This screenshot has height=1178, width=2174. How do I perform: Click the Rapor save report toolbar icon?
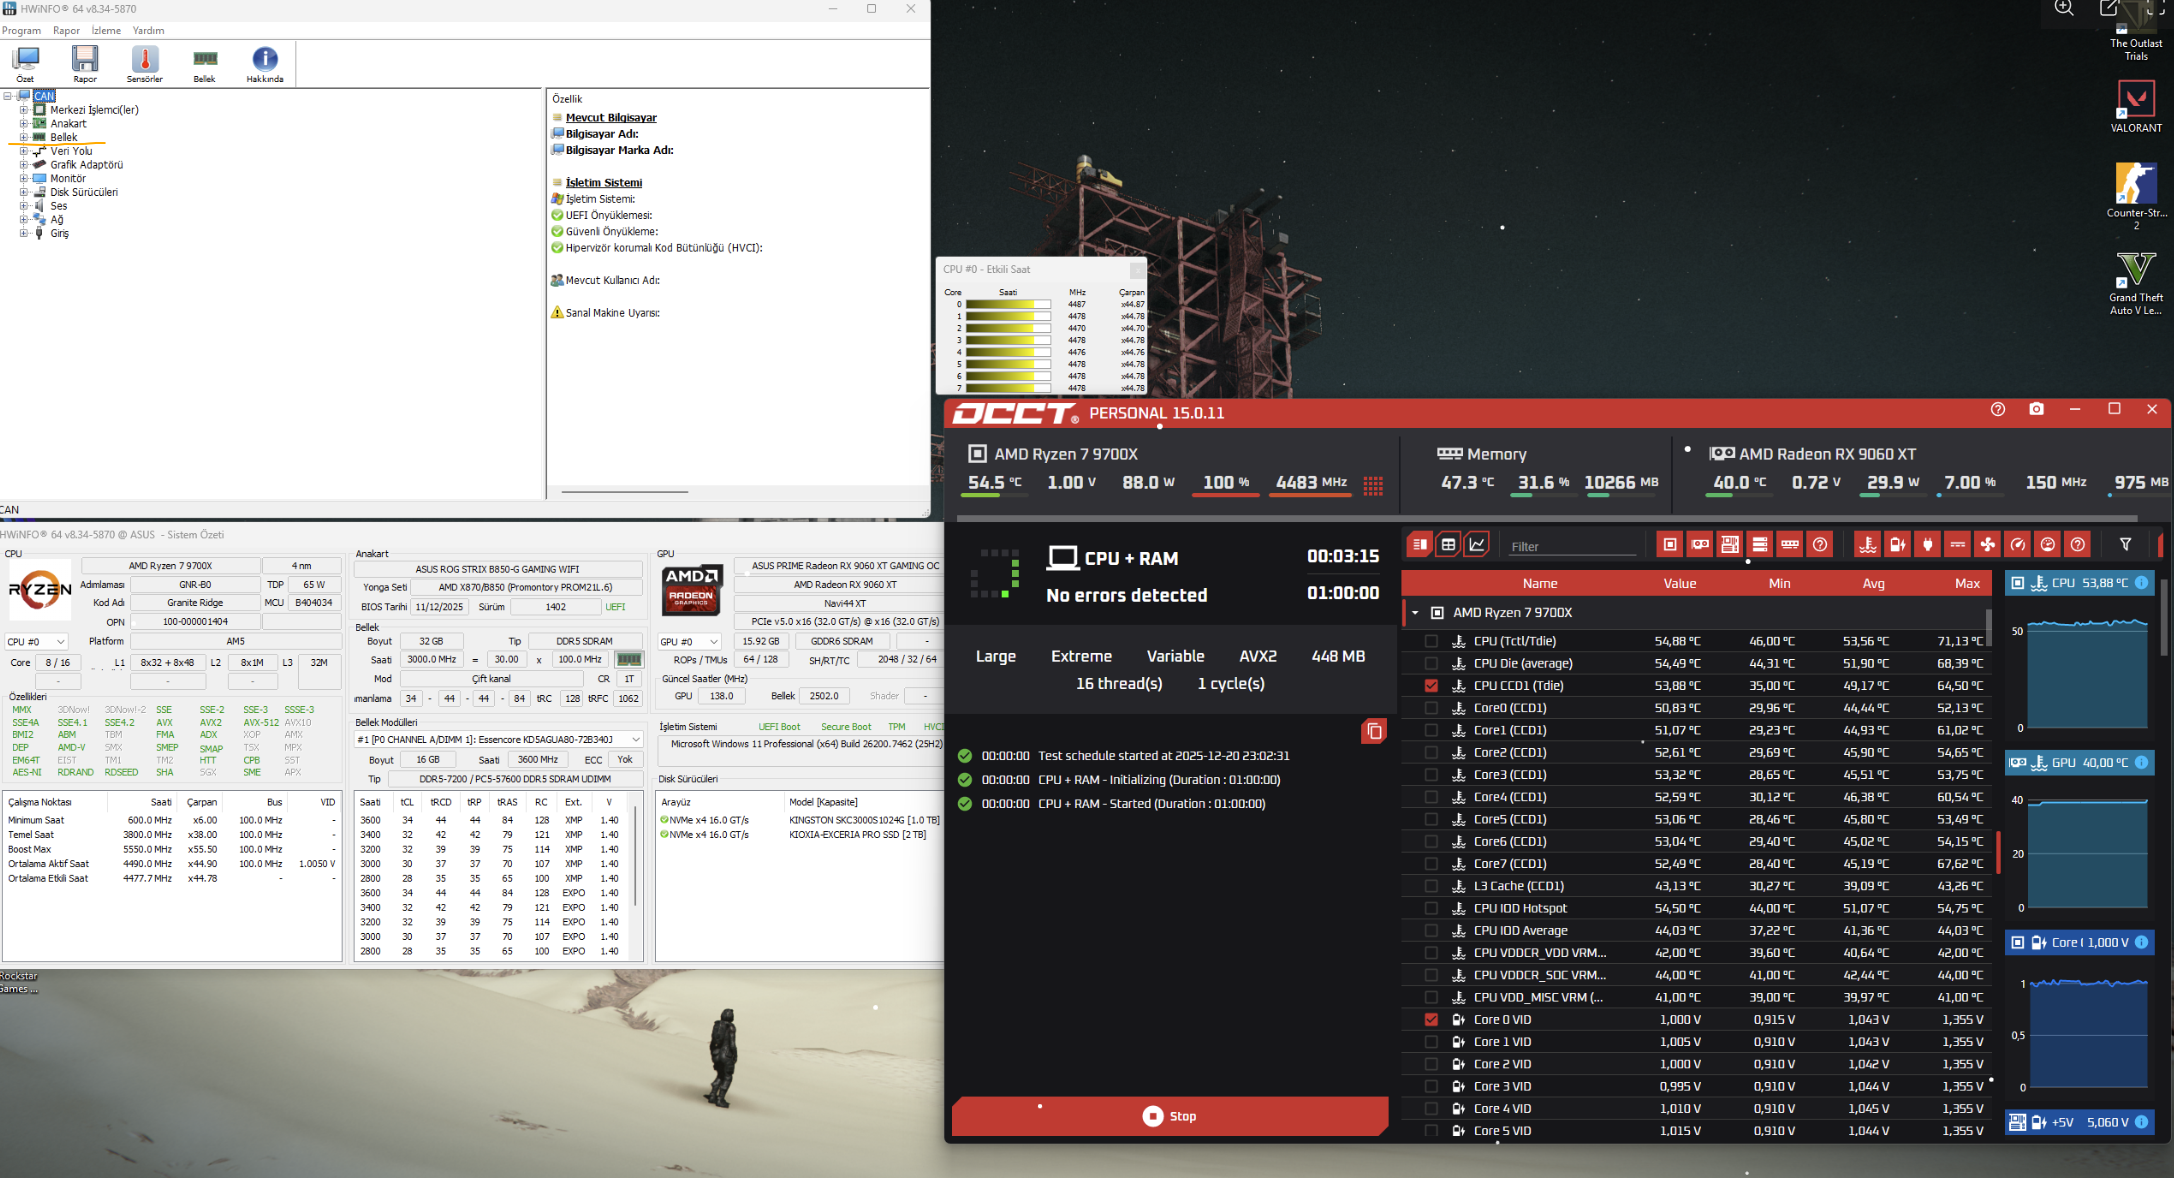click(85, 64)
